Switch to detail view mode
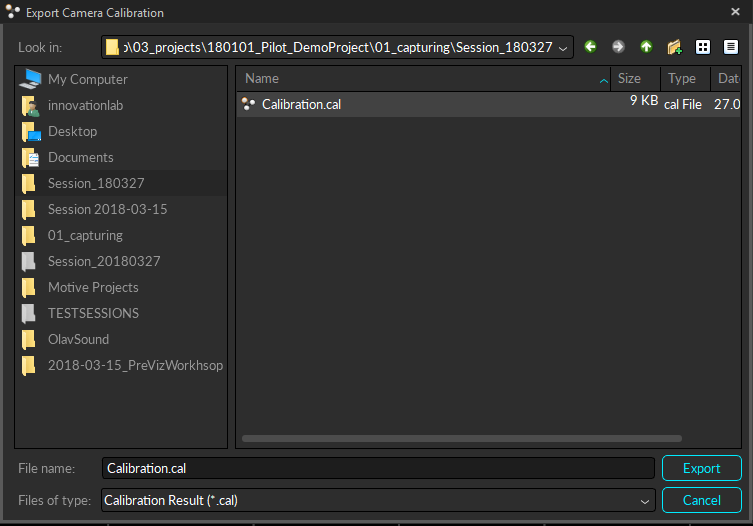 pyautogui.click(x=731, y=47)
